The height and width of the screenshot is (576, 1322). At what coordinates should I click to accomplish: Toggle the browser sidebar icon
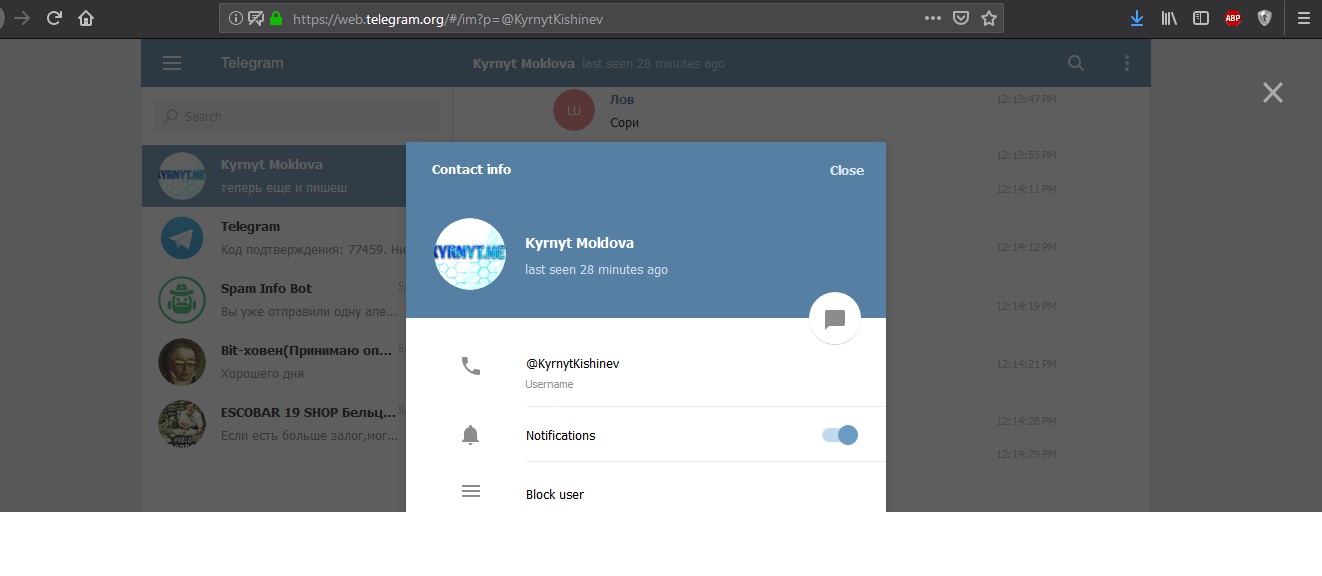pyautogui.click(x=1201, y=18)
